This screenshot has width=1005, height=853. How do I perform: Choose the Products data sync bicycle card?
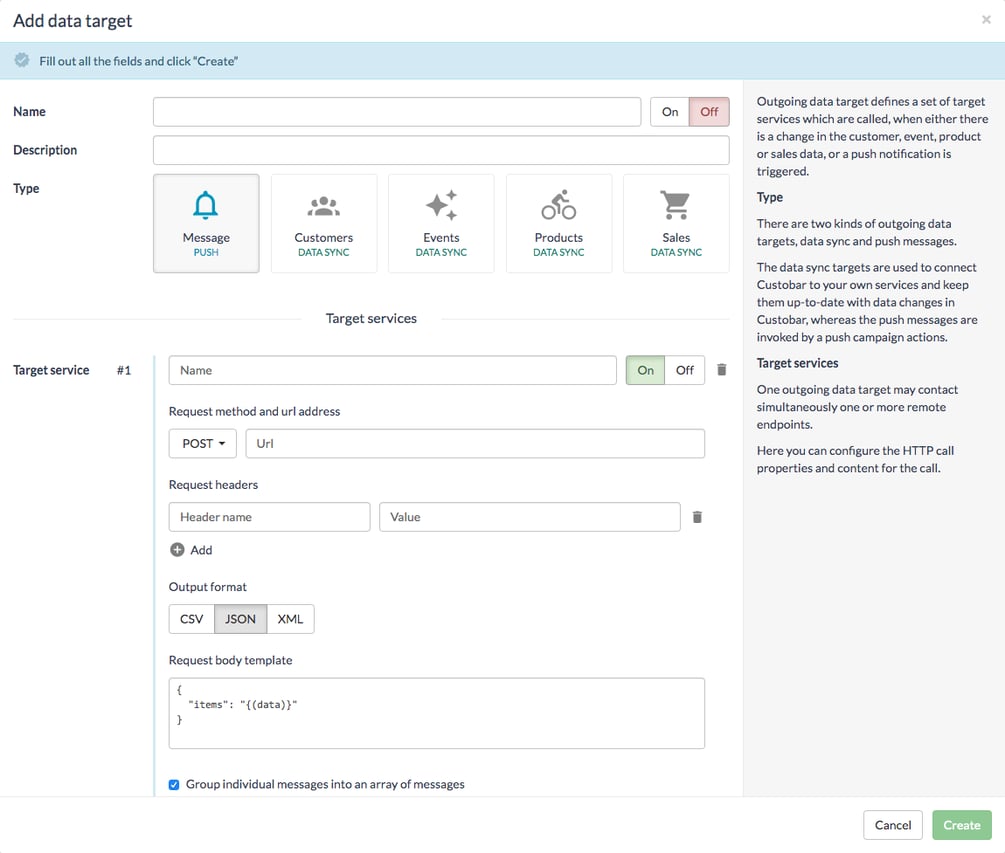559,223
